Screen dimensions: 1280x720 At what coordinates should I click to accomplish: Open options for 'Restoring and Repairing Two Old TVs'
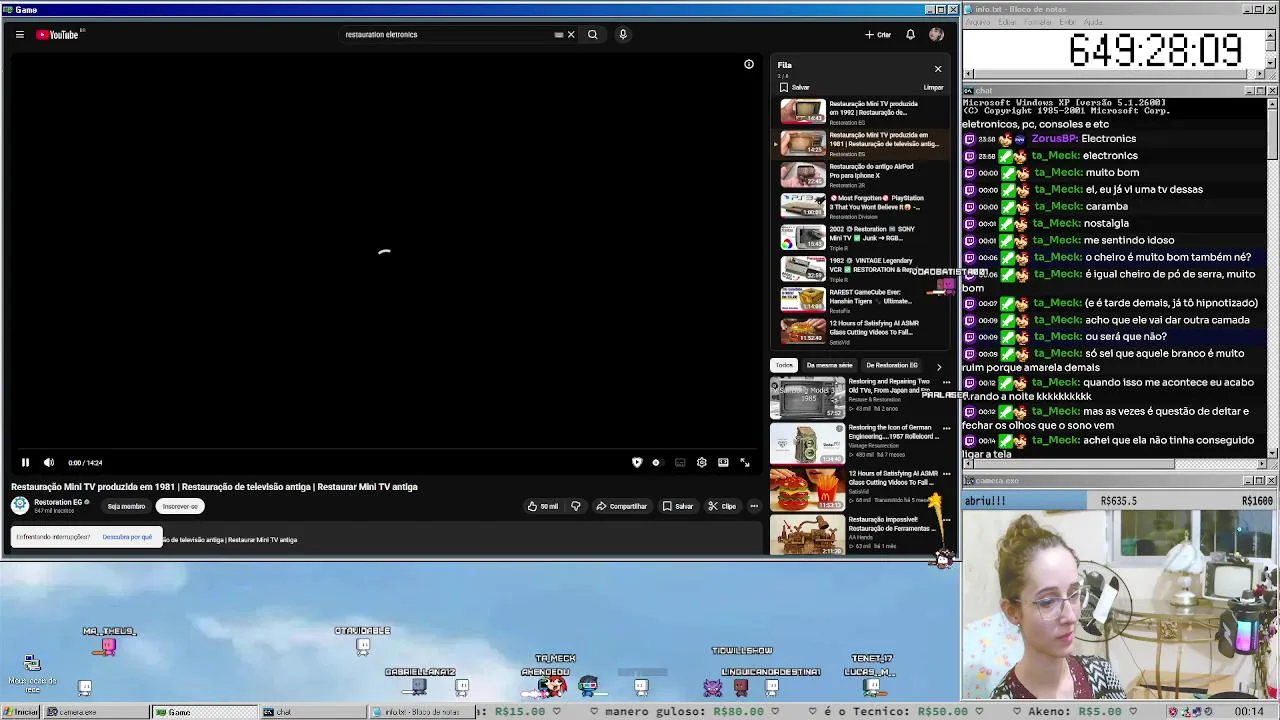(946, 383)
